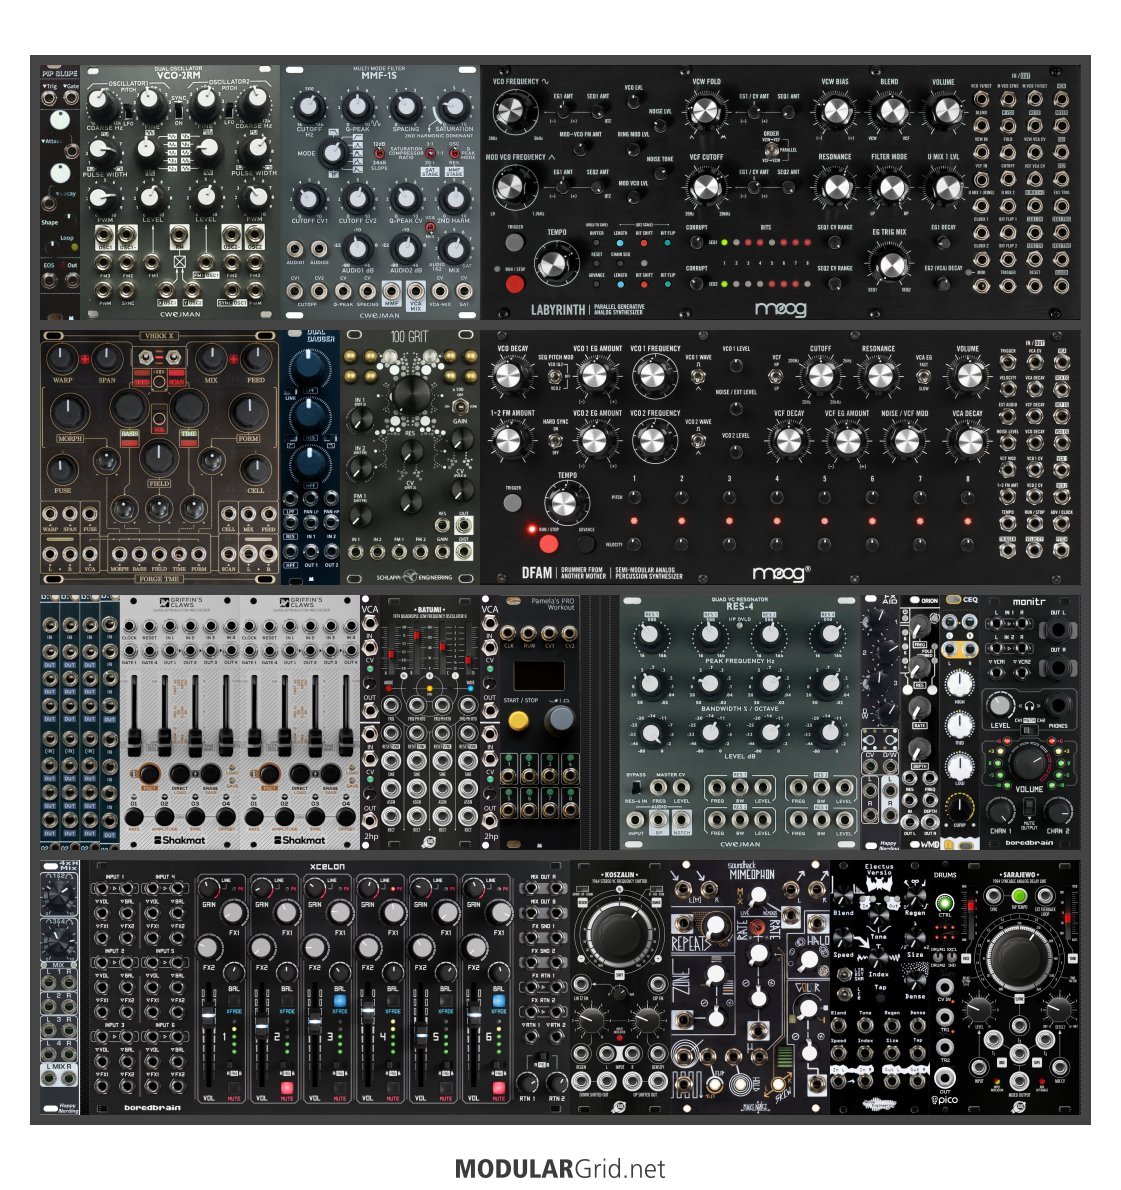Click the VCF CUTOFF knob on Labyrinth
Image resolution: width=1121 pixels, height=1190 pixels.
pos(706,187)
